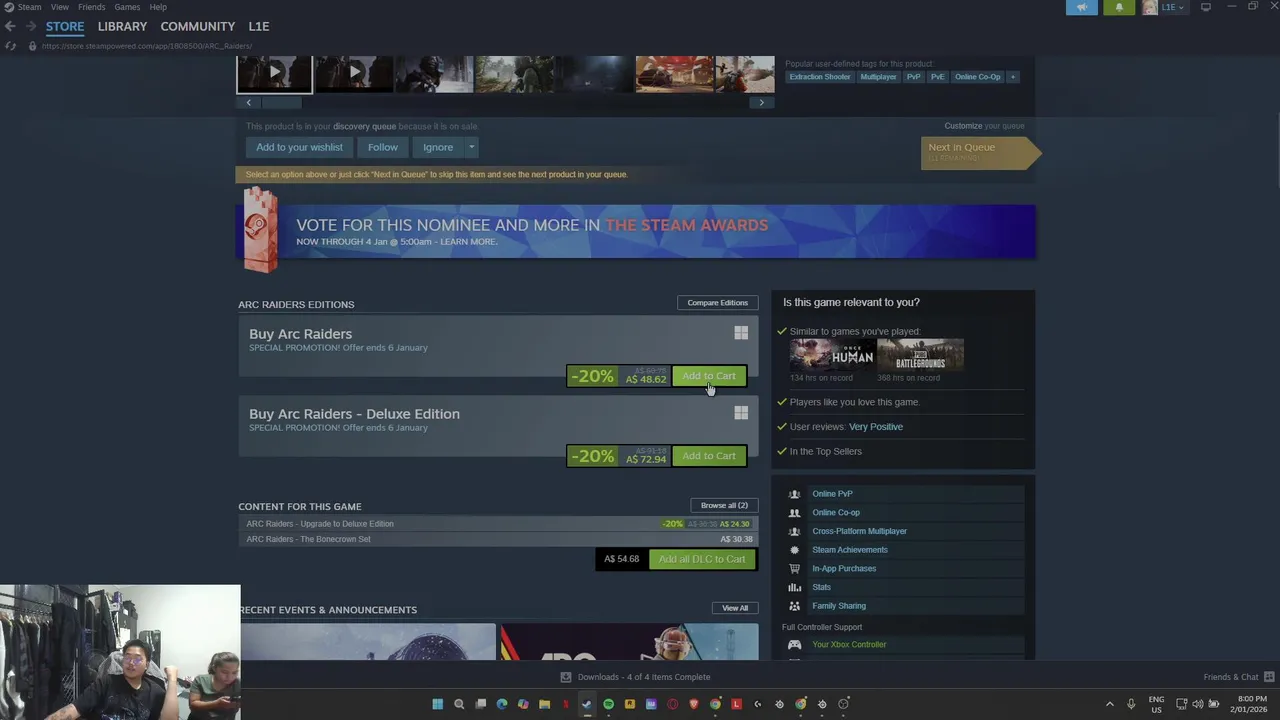Open Friends & Chat panel

pos(1238,677)
